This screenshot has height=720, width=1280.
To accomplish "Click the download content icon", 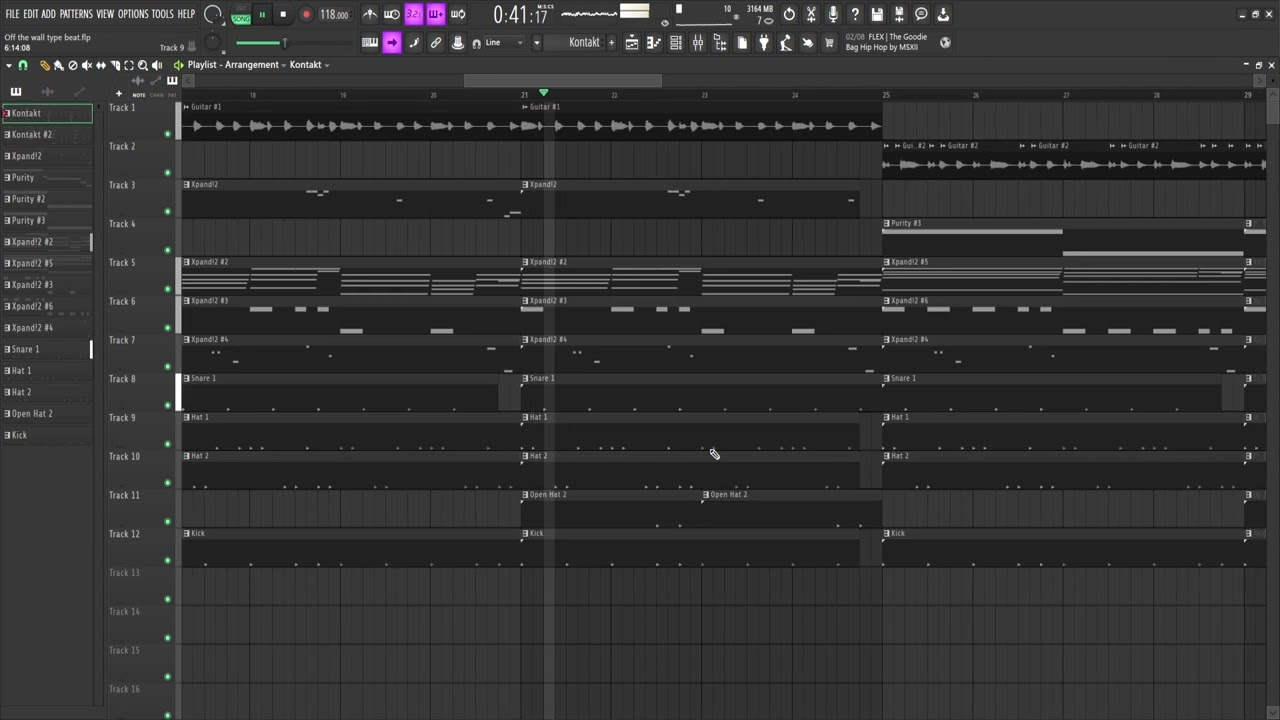I will [x=943, y=14].
